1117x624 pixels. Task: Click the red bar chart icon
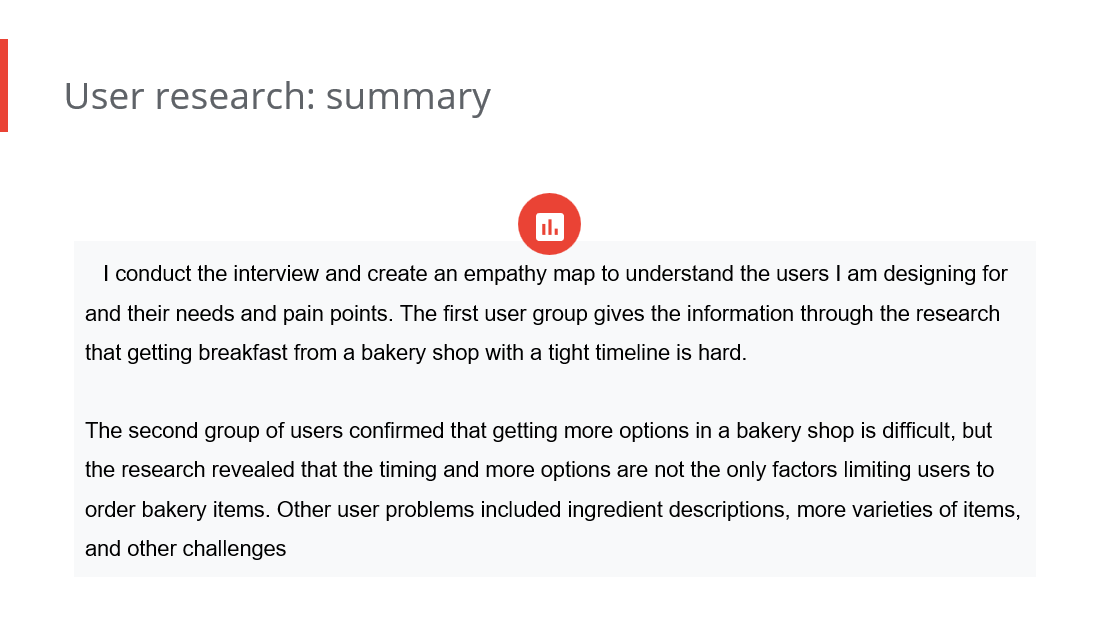point(549,225)
